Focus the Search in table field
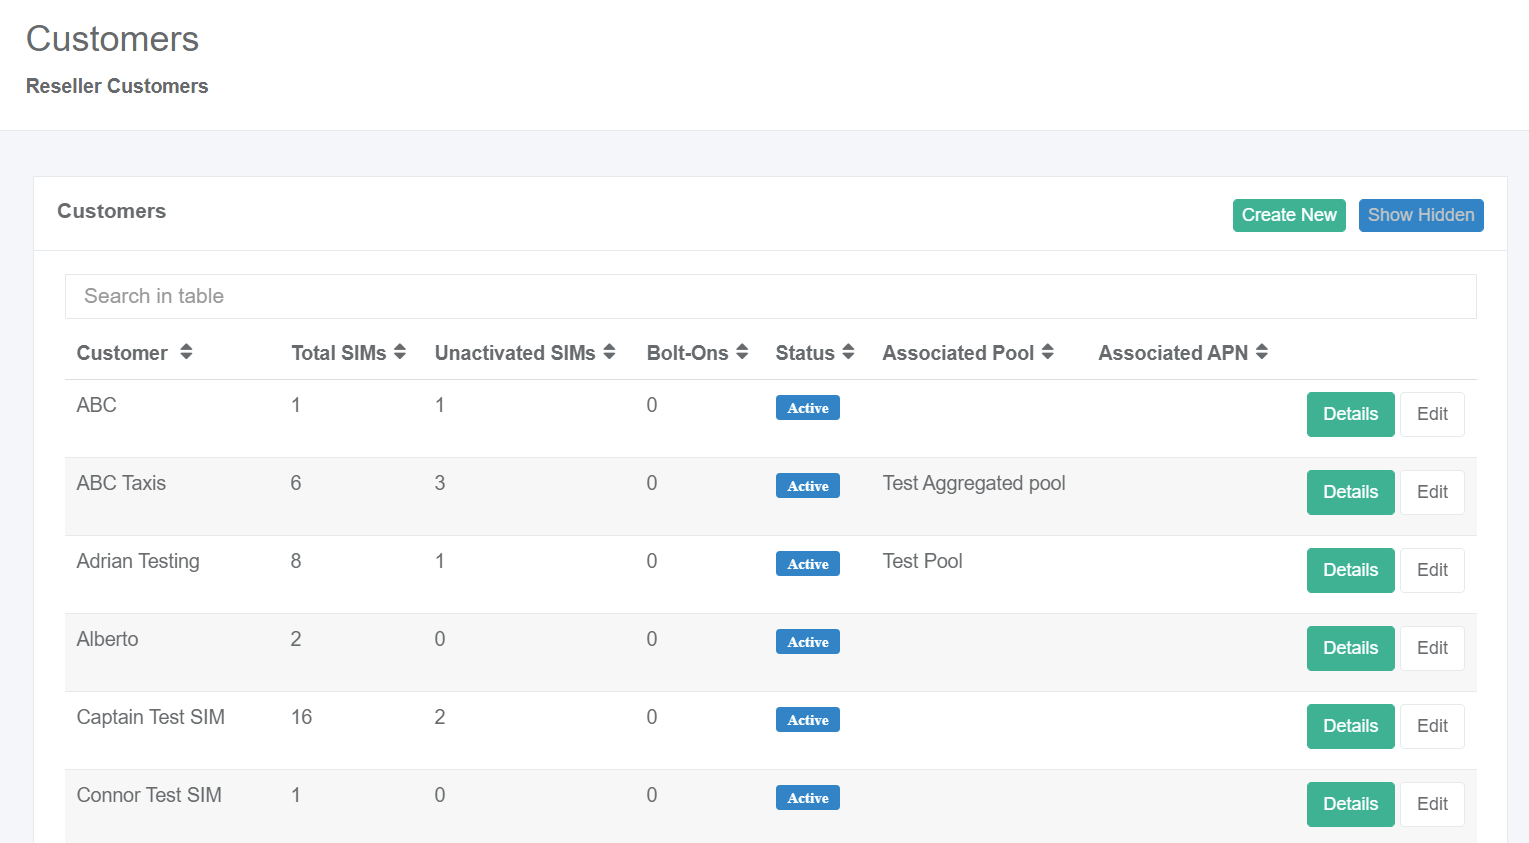This screenshot has height=843, width=1529. [x=770, y=296]
